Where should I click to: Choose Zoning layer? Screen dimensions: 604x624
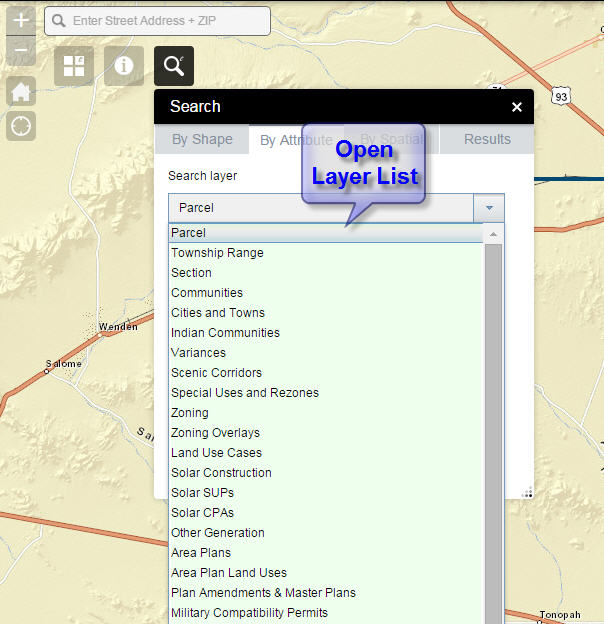[325, 413]
